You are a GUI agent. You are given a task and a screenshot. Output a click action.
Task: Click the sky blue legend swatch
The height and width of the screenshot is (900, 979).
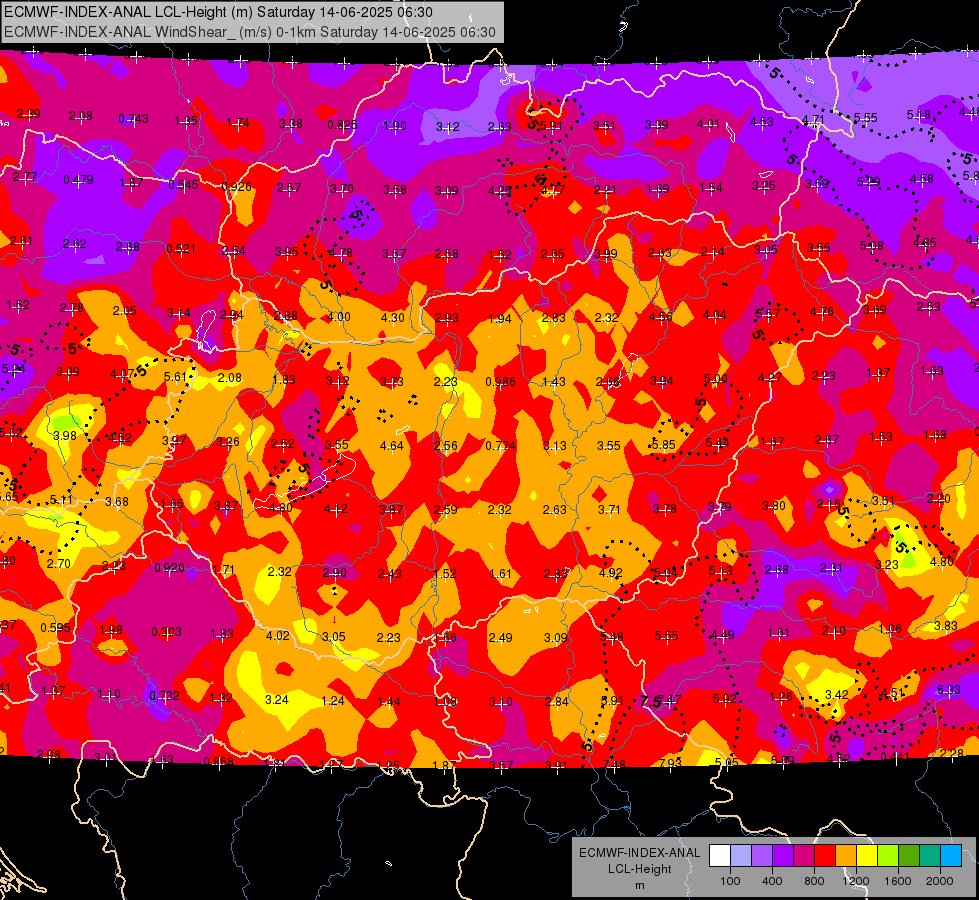951,856
